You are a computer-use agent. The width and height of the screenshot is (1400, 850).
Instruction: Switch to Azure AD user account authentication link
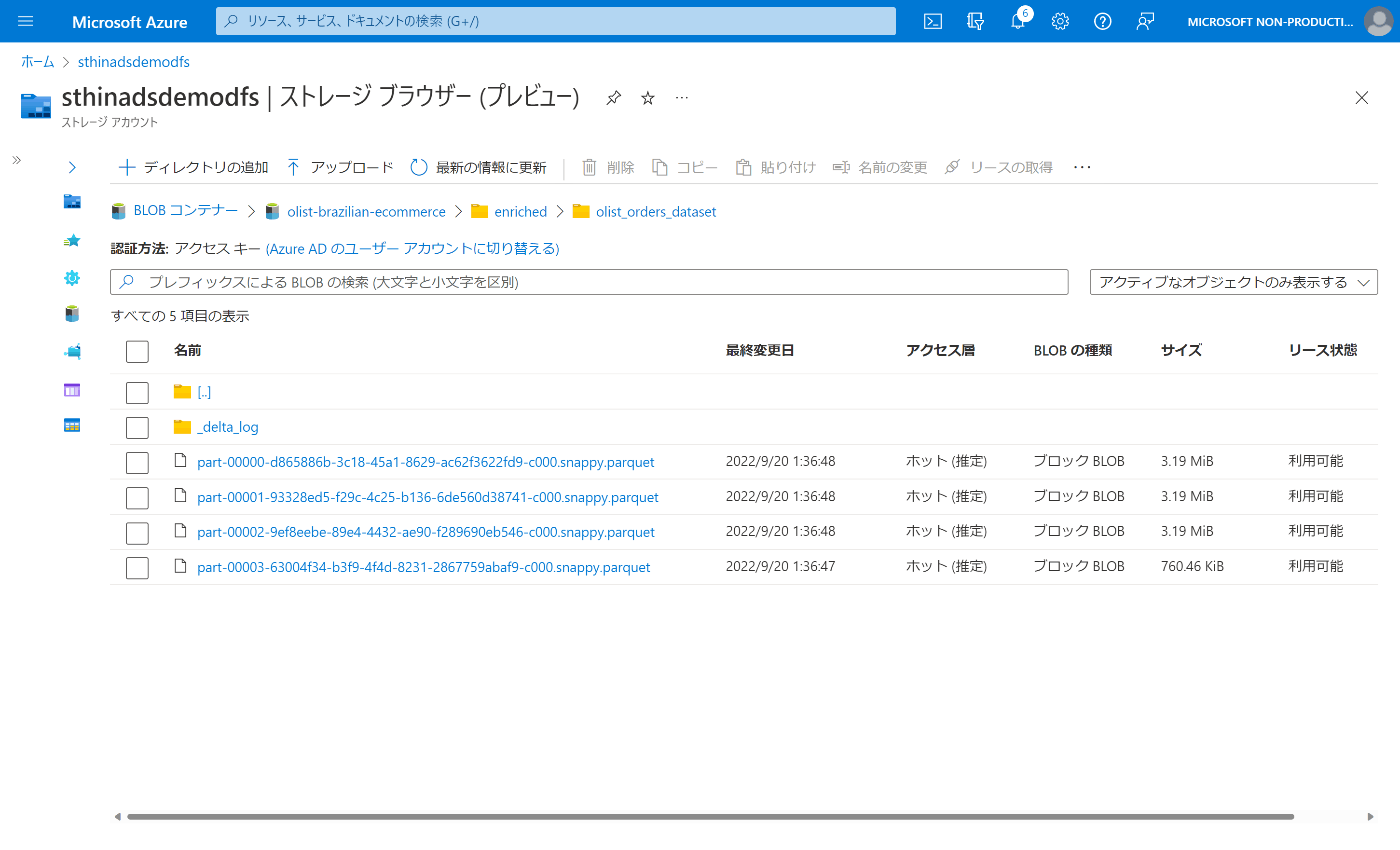[x=412, y=248]
